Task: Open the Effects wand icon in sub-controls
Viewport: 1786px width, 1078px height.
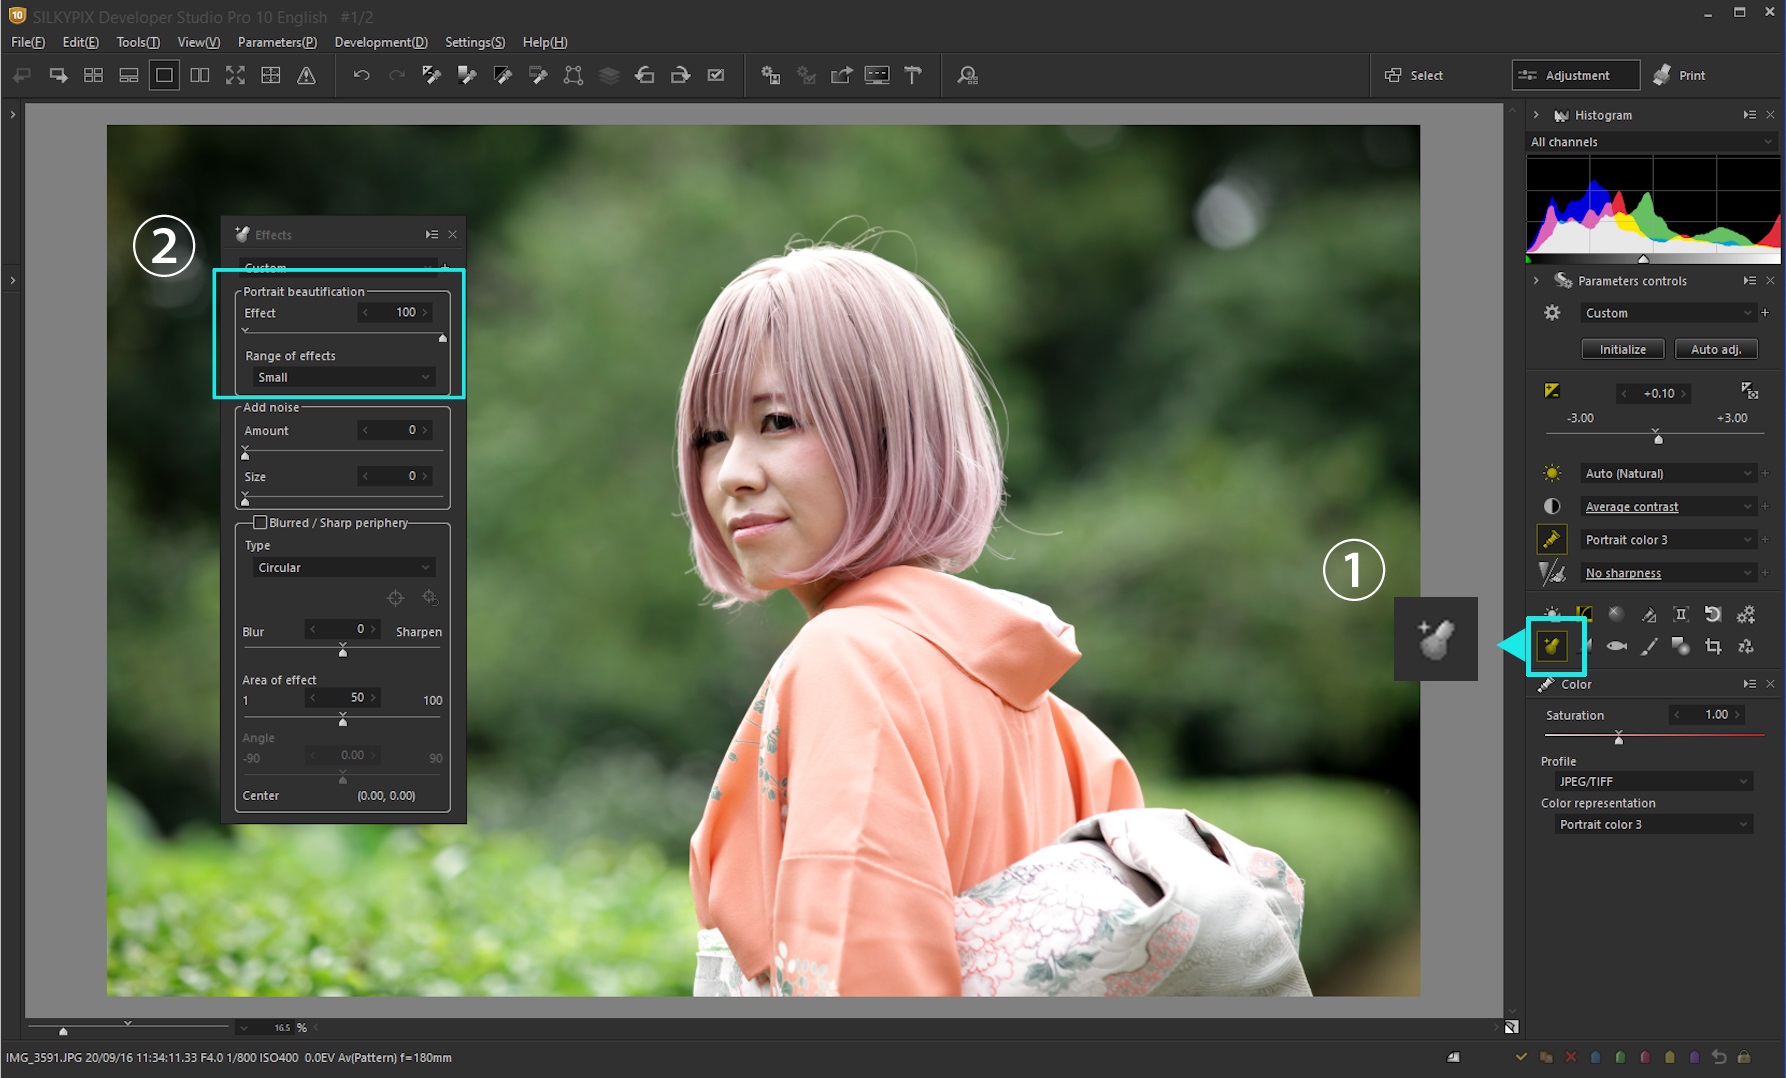Action: [1552, 646]
